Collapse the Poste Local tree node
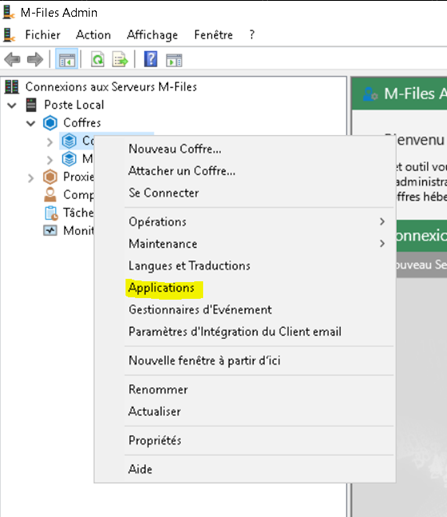Image resolution: width=447 pixels, height=517 pixels. tap(12, 106)
